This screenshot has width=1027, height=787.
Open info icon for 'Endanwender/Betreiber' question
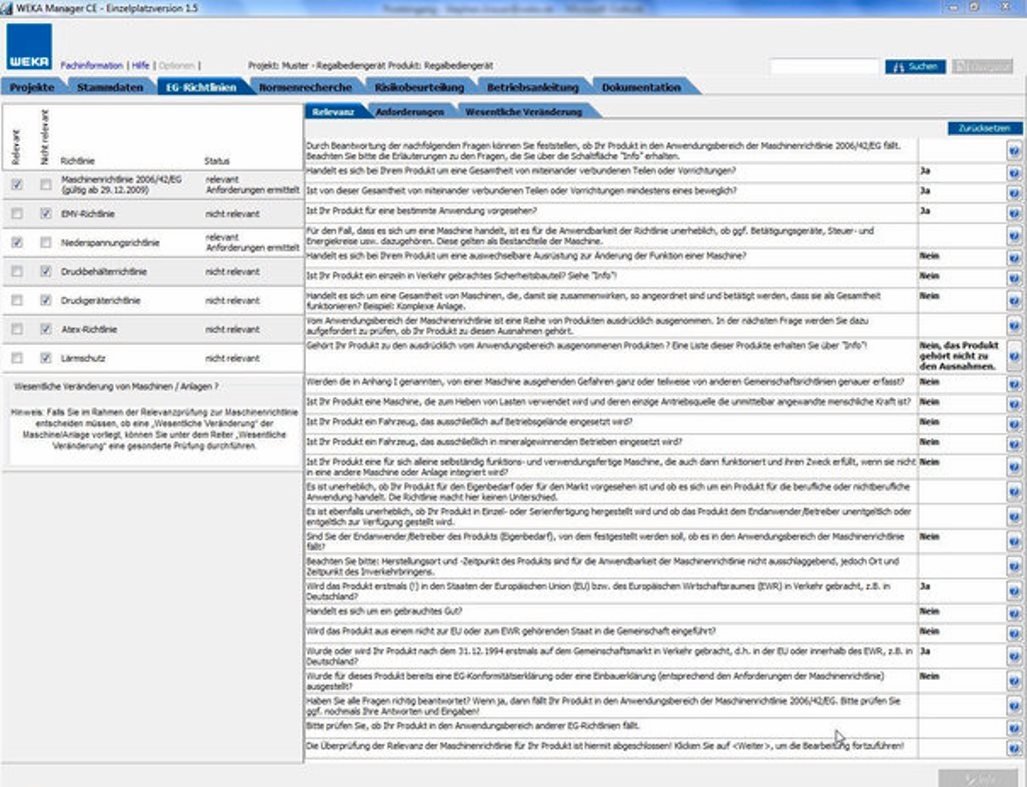click(x=1015, y=542)
